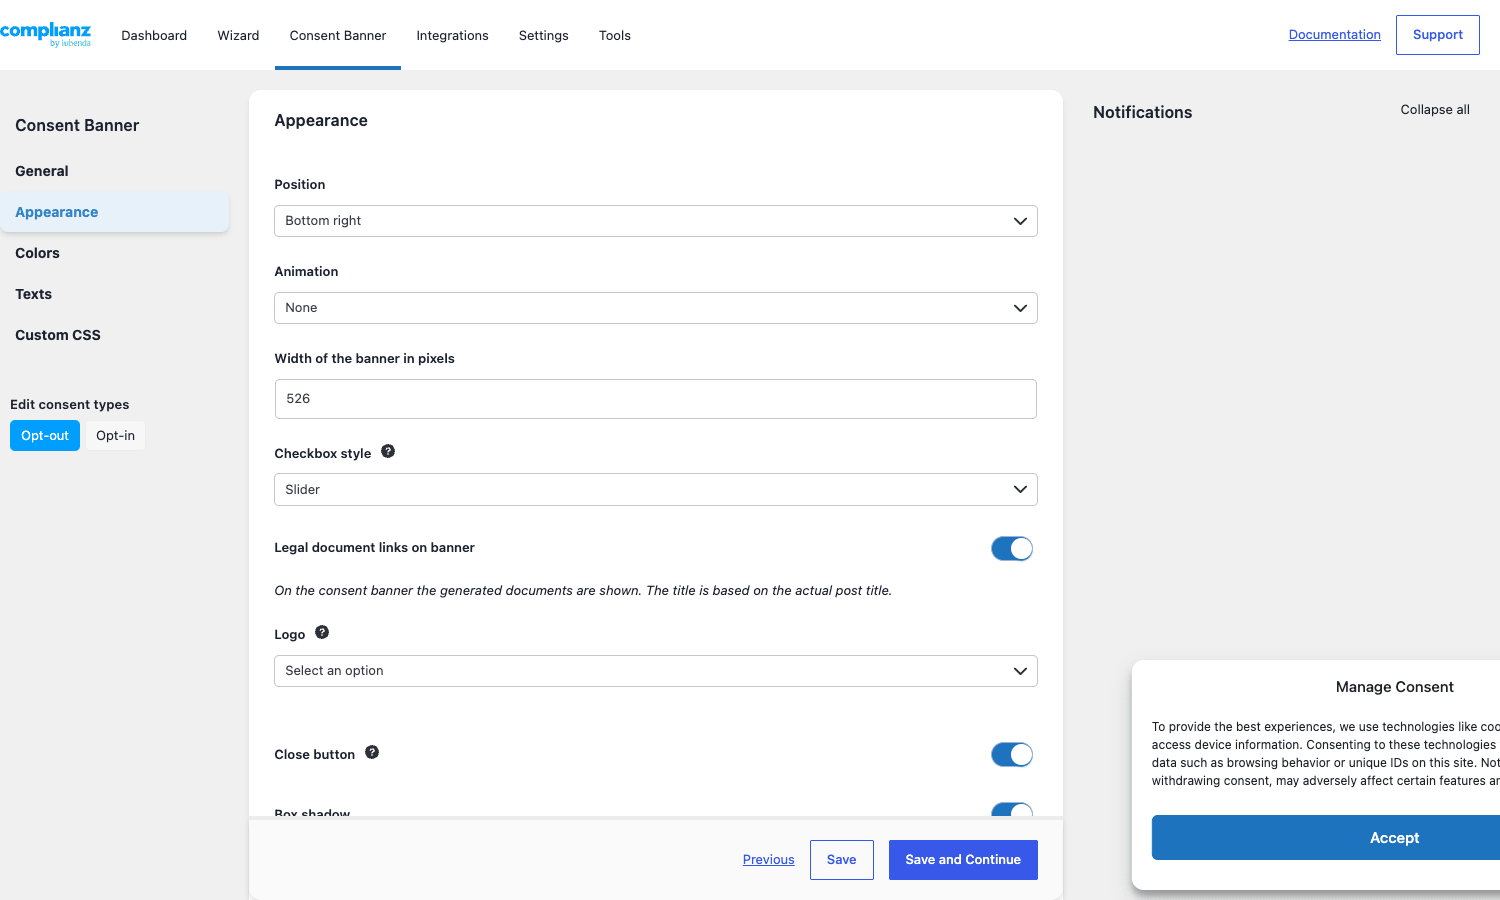The height and width of the screenshot is (900, 1500).
Task: Open the Position dropdown
Action: pos(656,221)
